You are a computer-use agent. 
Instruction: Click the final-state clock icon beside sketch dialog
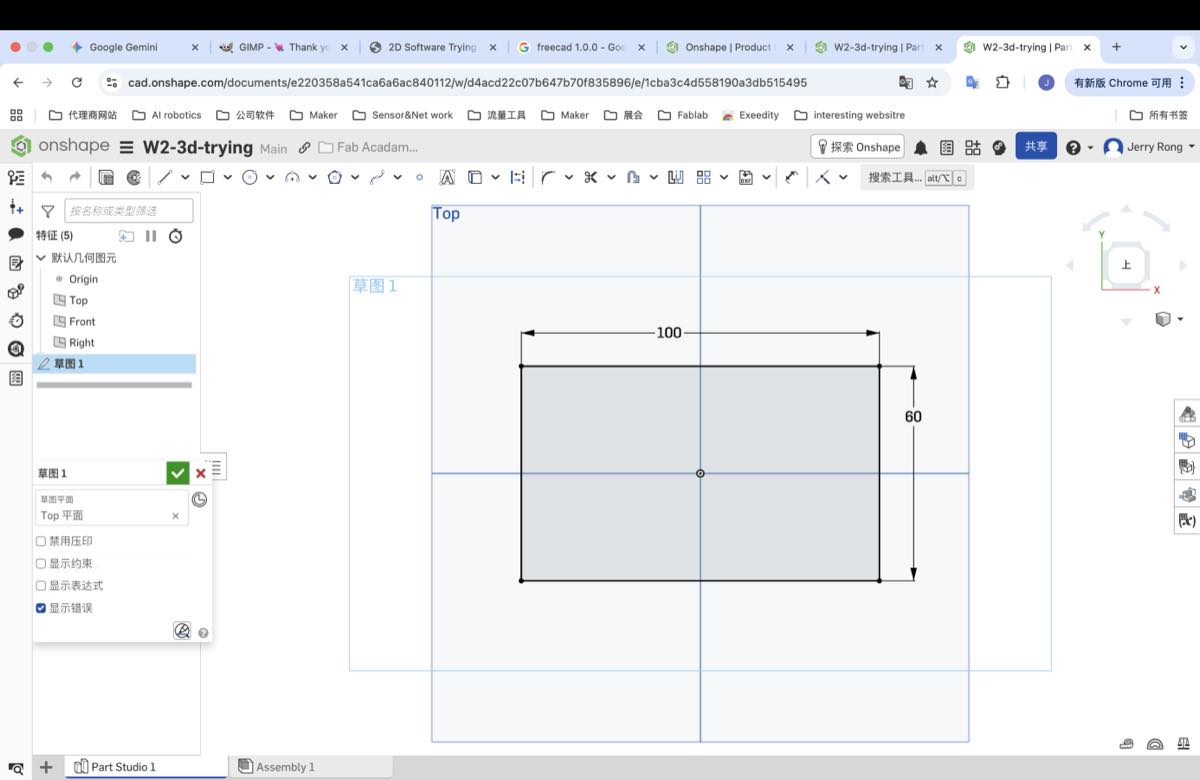tap(199, 499)
